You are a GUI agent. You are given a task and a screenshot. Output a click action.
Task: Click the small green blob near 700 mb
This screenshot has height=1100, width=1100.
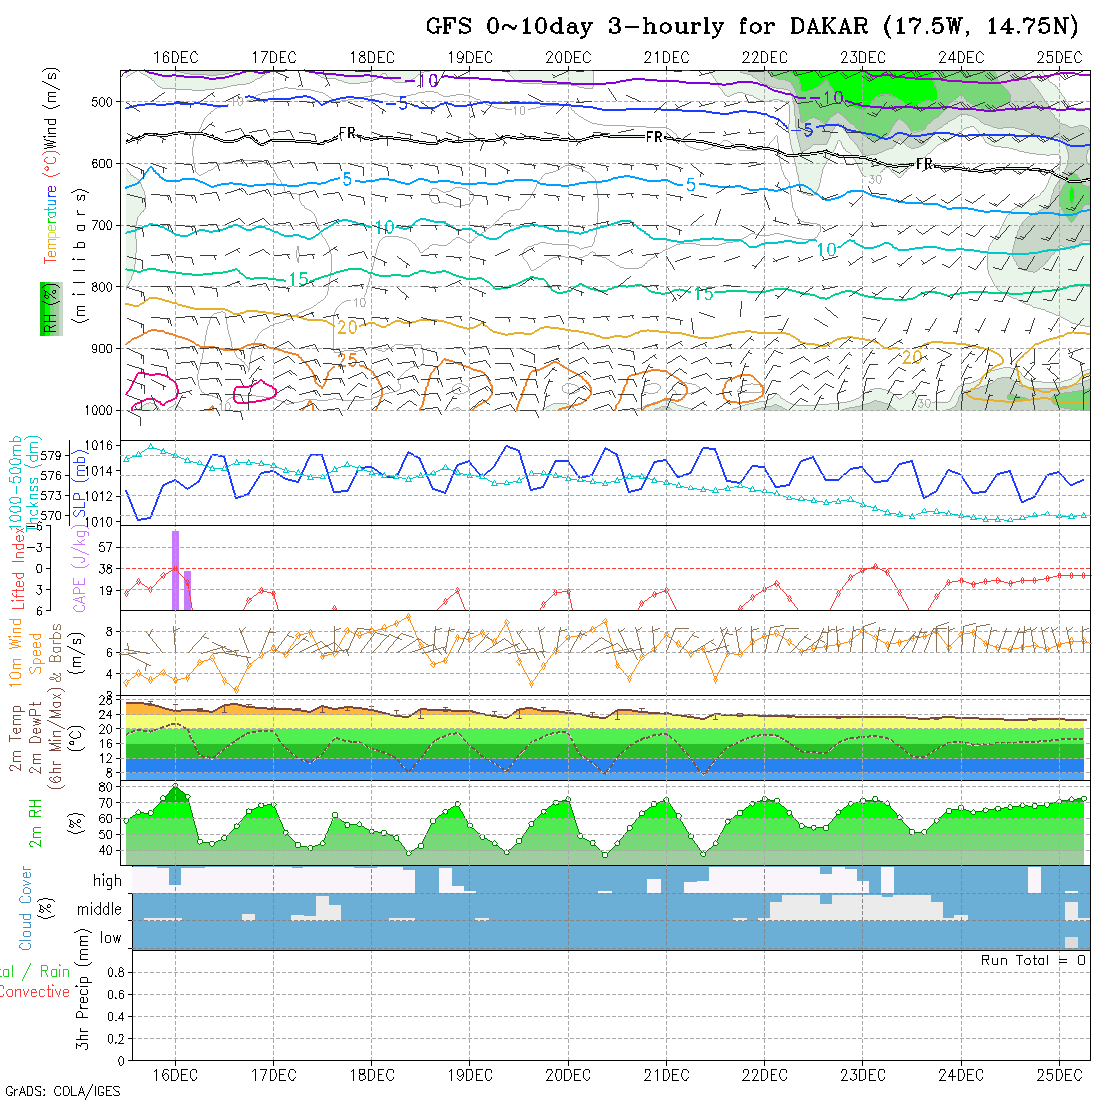(x=1071, y=198)
